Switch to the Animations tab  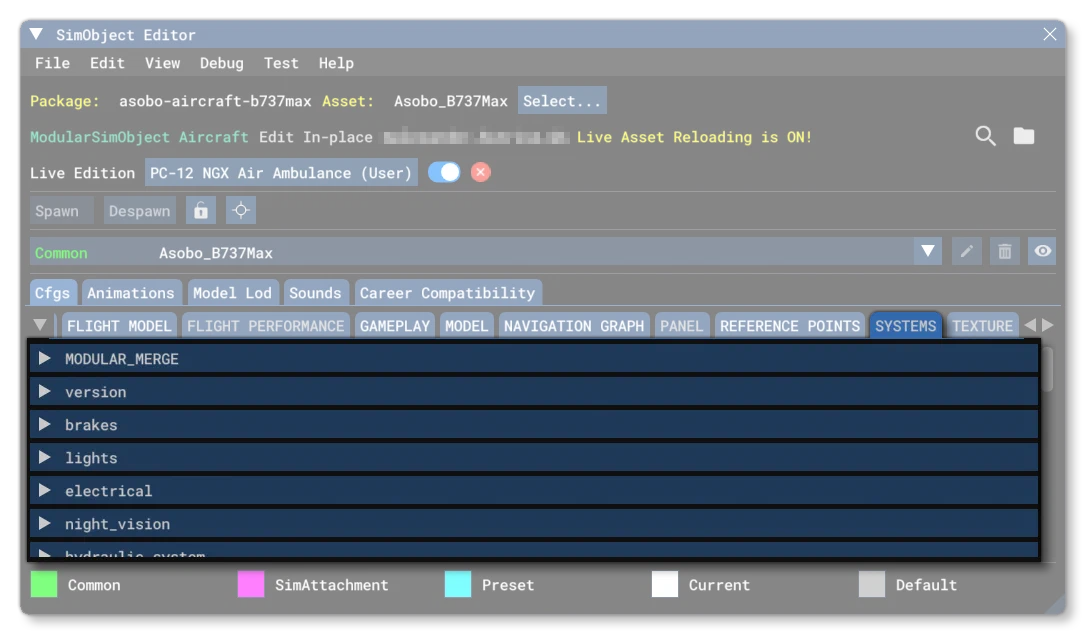(131, 293)
